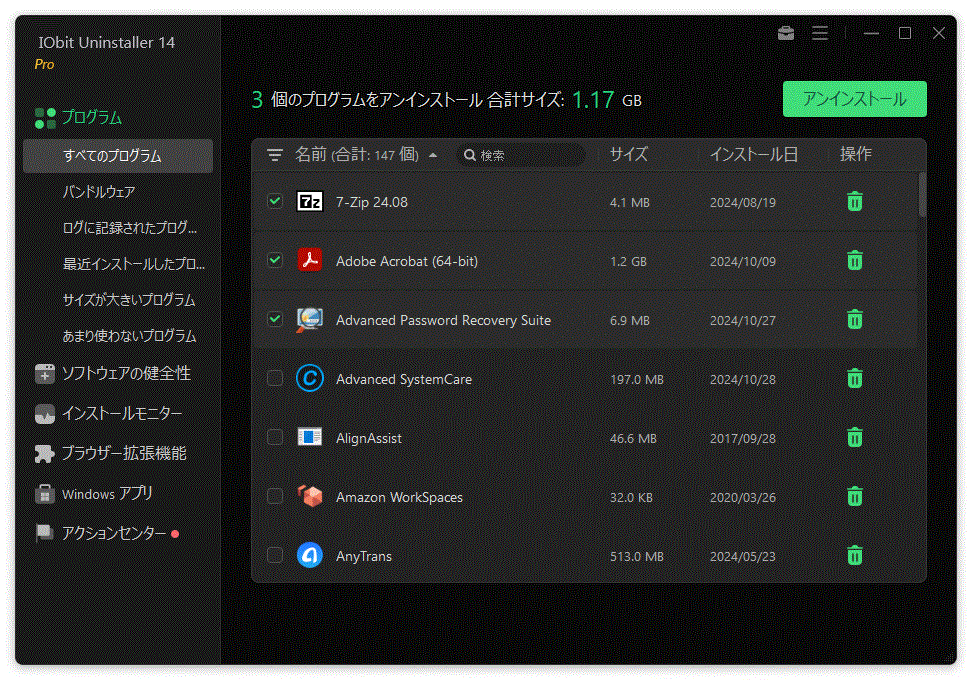Viewport: 972px width, 680px height.
Task: Click the 197.0 MB size value
Action: [x=637, y=379]
